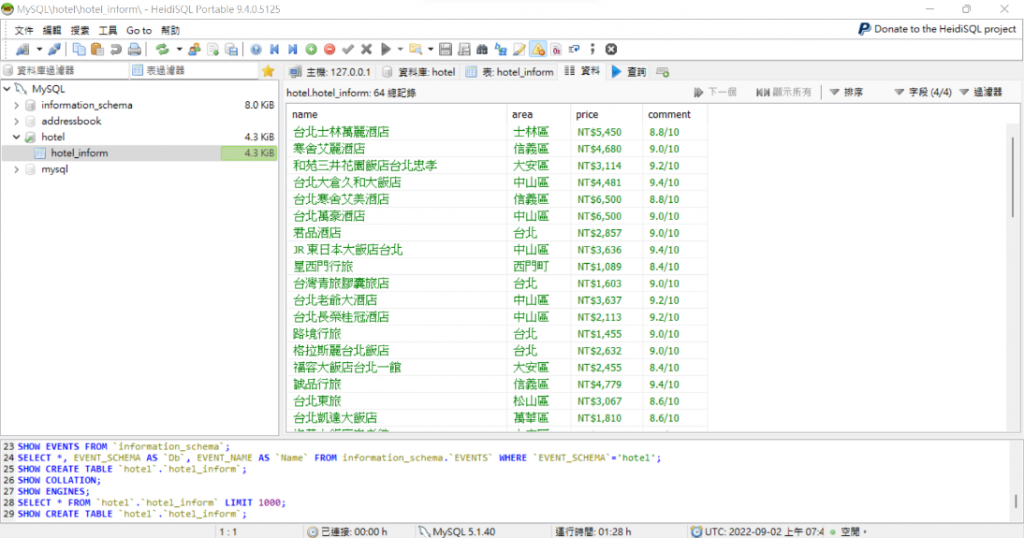Open the 文件 menu
The width and height of the screenshot is (1024, 538).
click(x=24, y=31)
